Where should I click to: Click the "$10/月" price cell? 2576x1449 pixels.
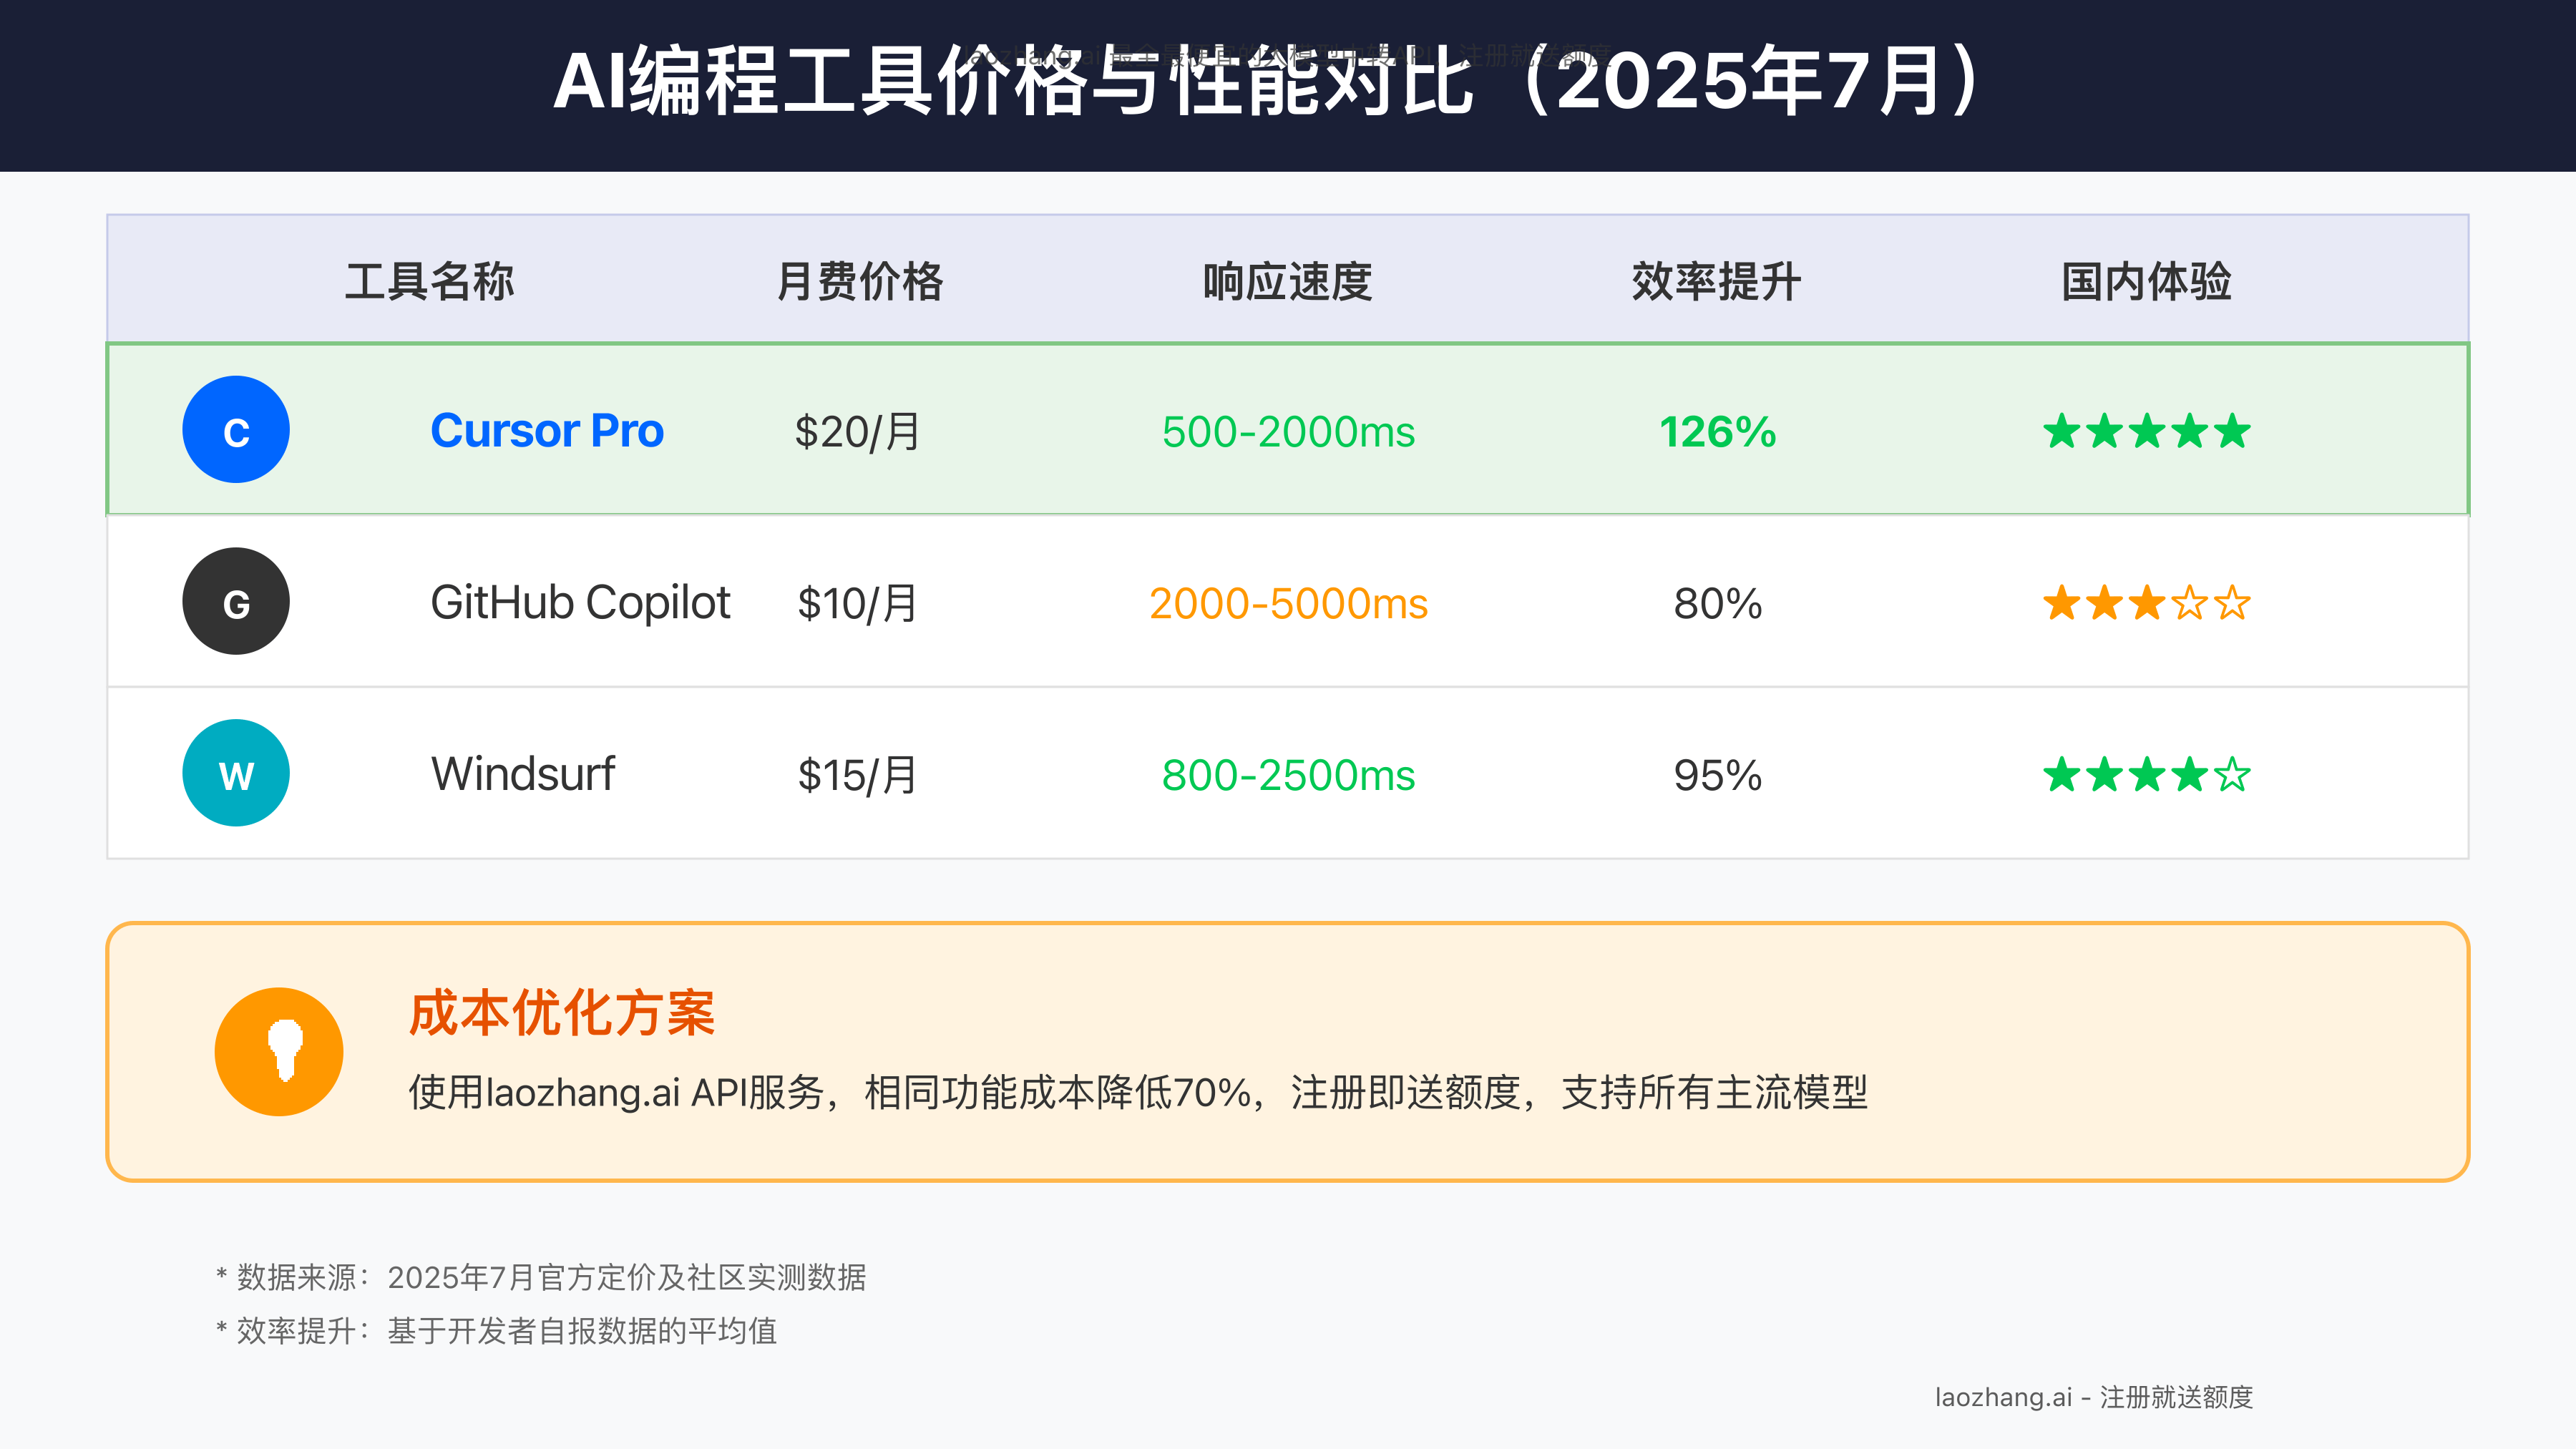coord(858,603)
